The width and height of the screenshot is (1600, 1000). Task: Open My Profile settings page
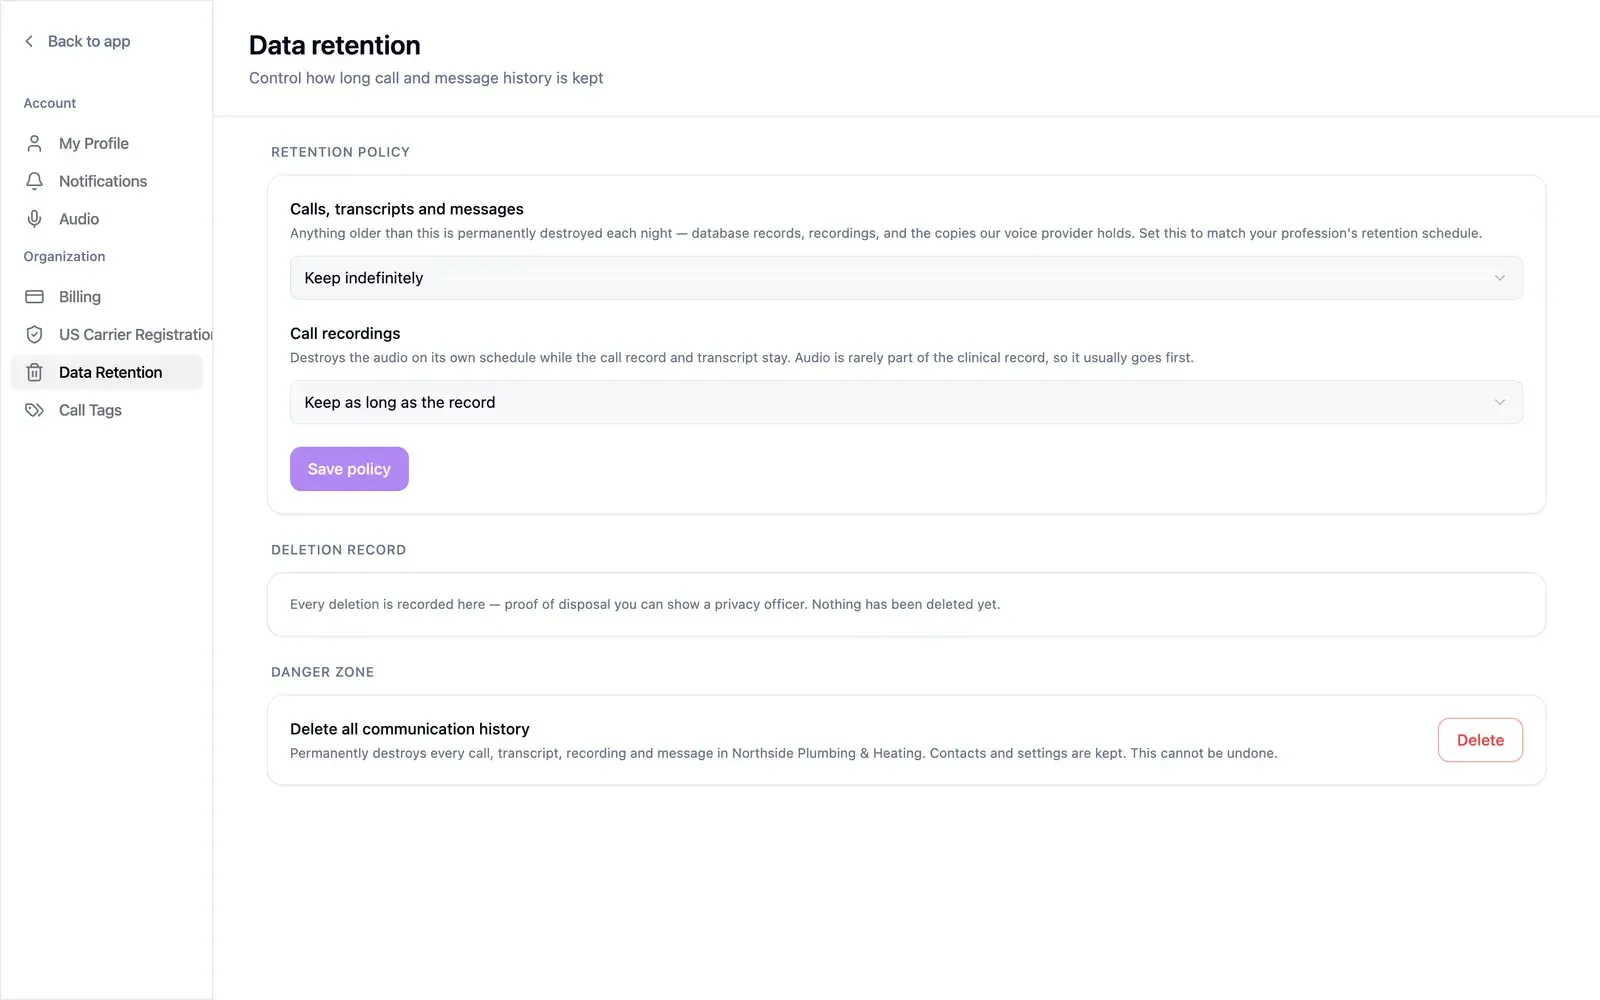(x=107, y=143)
